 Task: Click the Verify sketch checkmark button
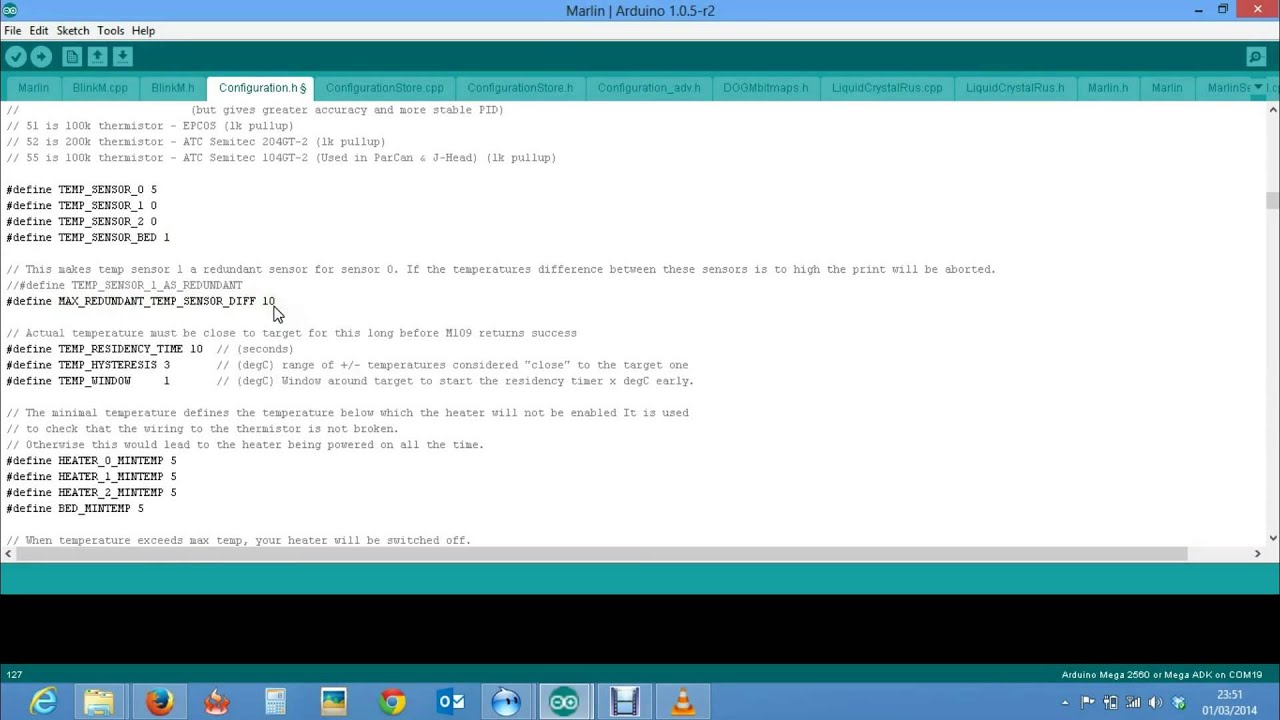pos(15,57)
